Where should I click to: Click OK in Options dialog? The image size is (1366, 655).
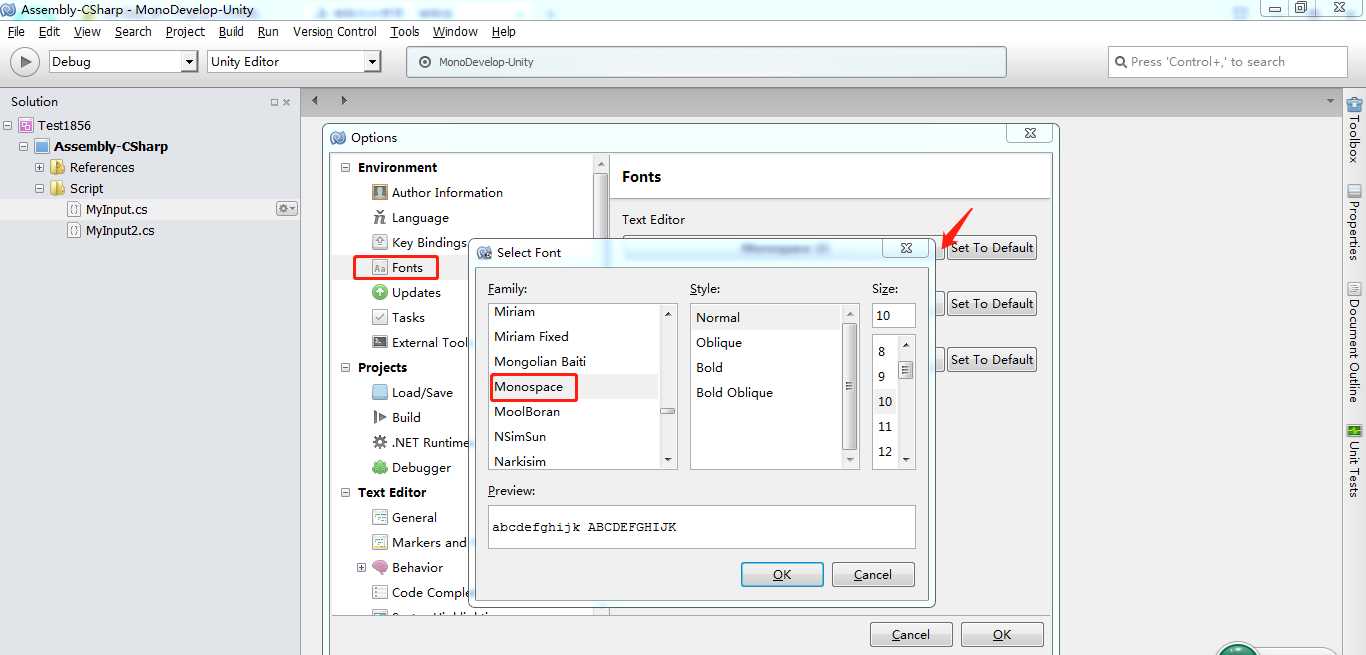click(x=1002, y=634)
